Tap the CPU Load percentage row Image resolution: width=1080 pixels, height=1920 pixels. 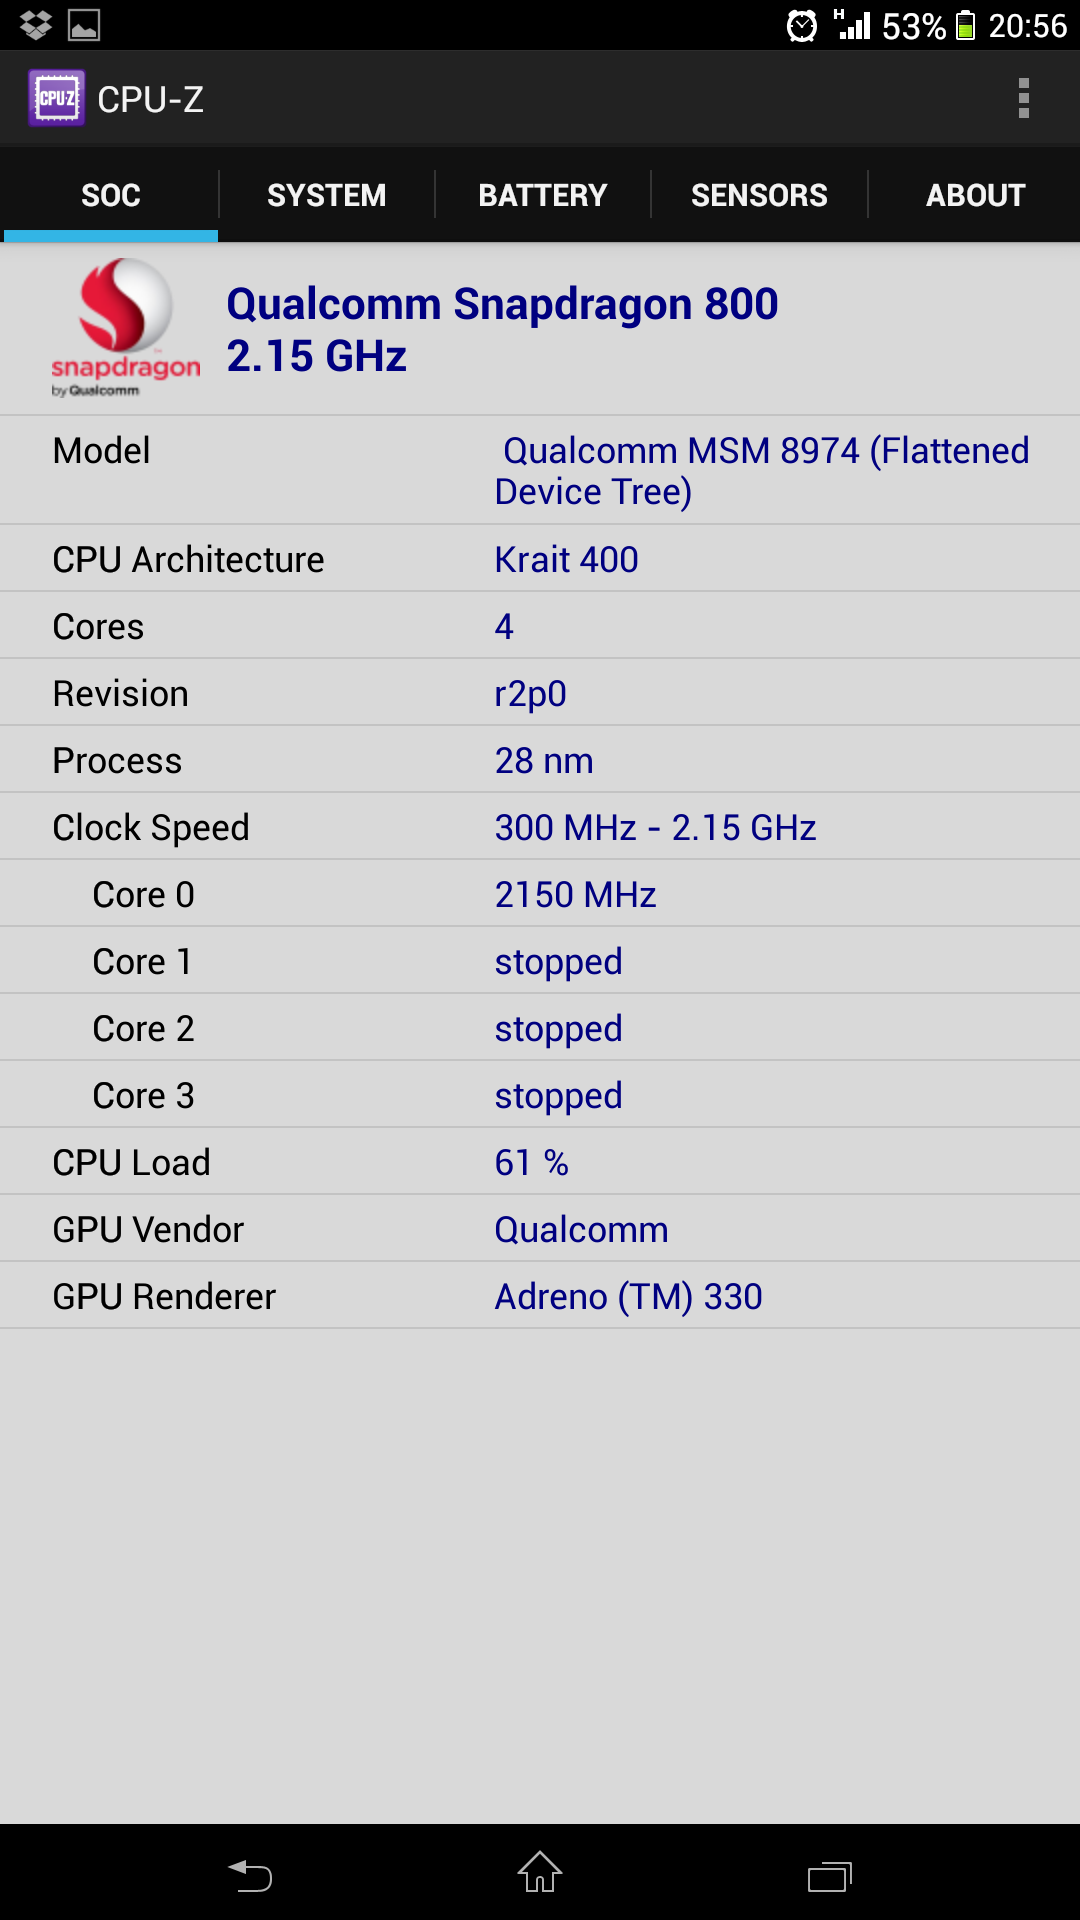pyautogui.click(x=540, y=1162)
